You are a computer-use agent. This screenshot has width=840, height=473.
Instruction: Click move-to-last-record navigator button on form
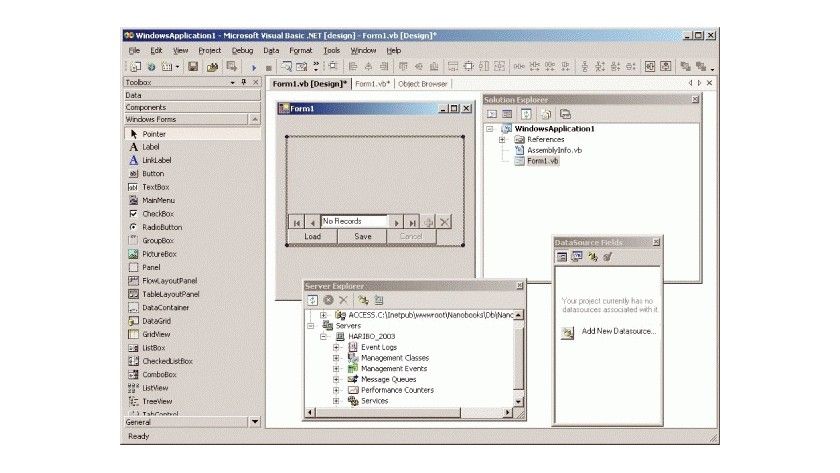pyautogui.click(x=412, y=222)
